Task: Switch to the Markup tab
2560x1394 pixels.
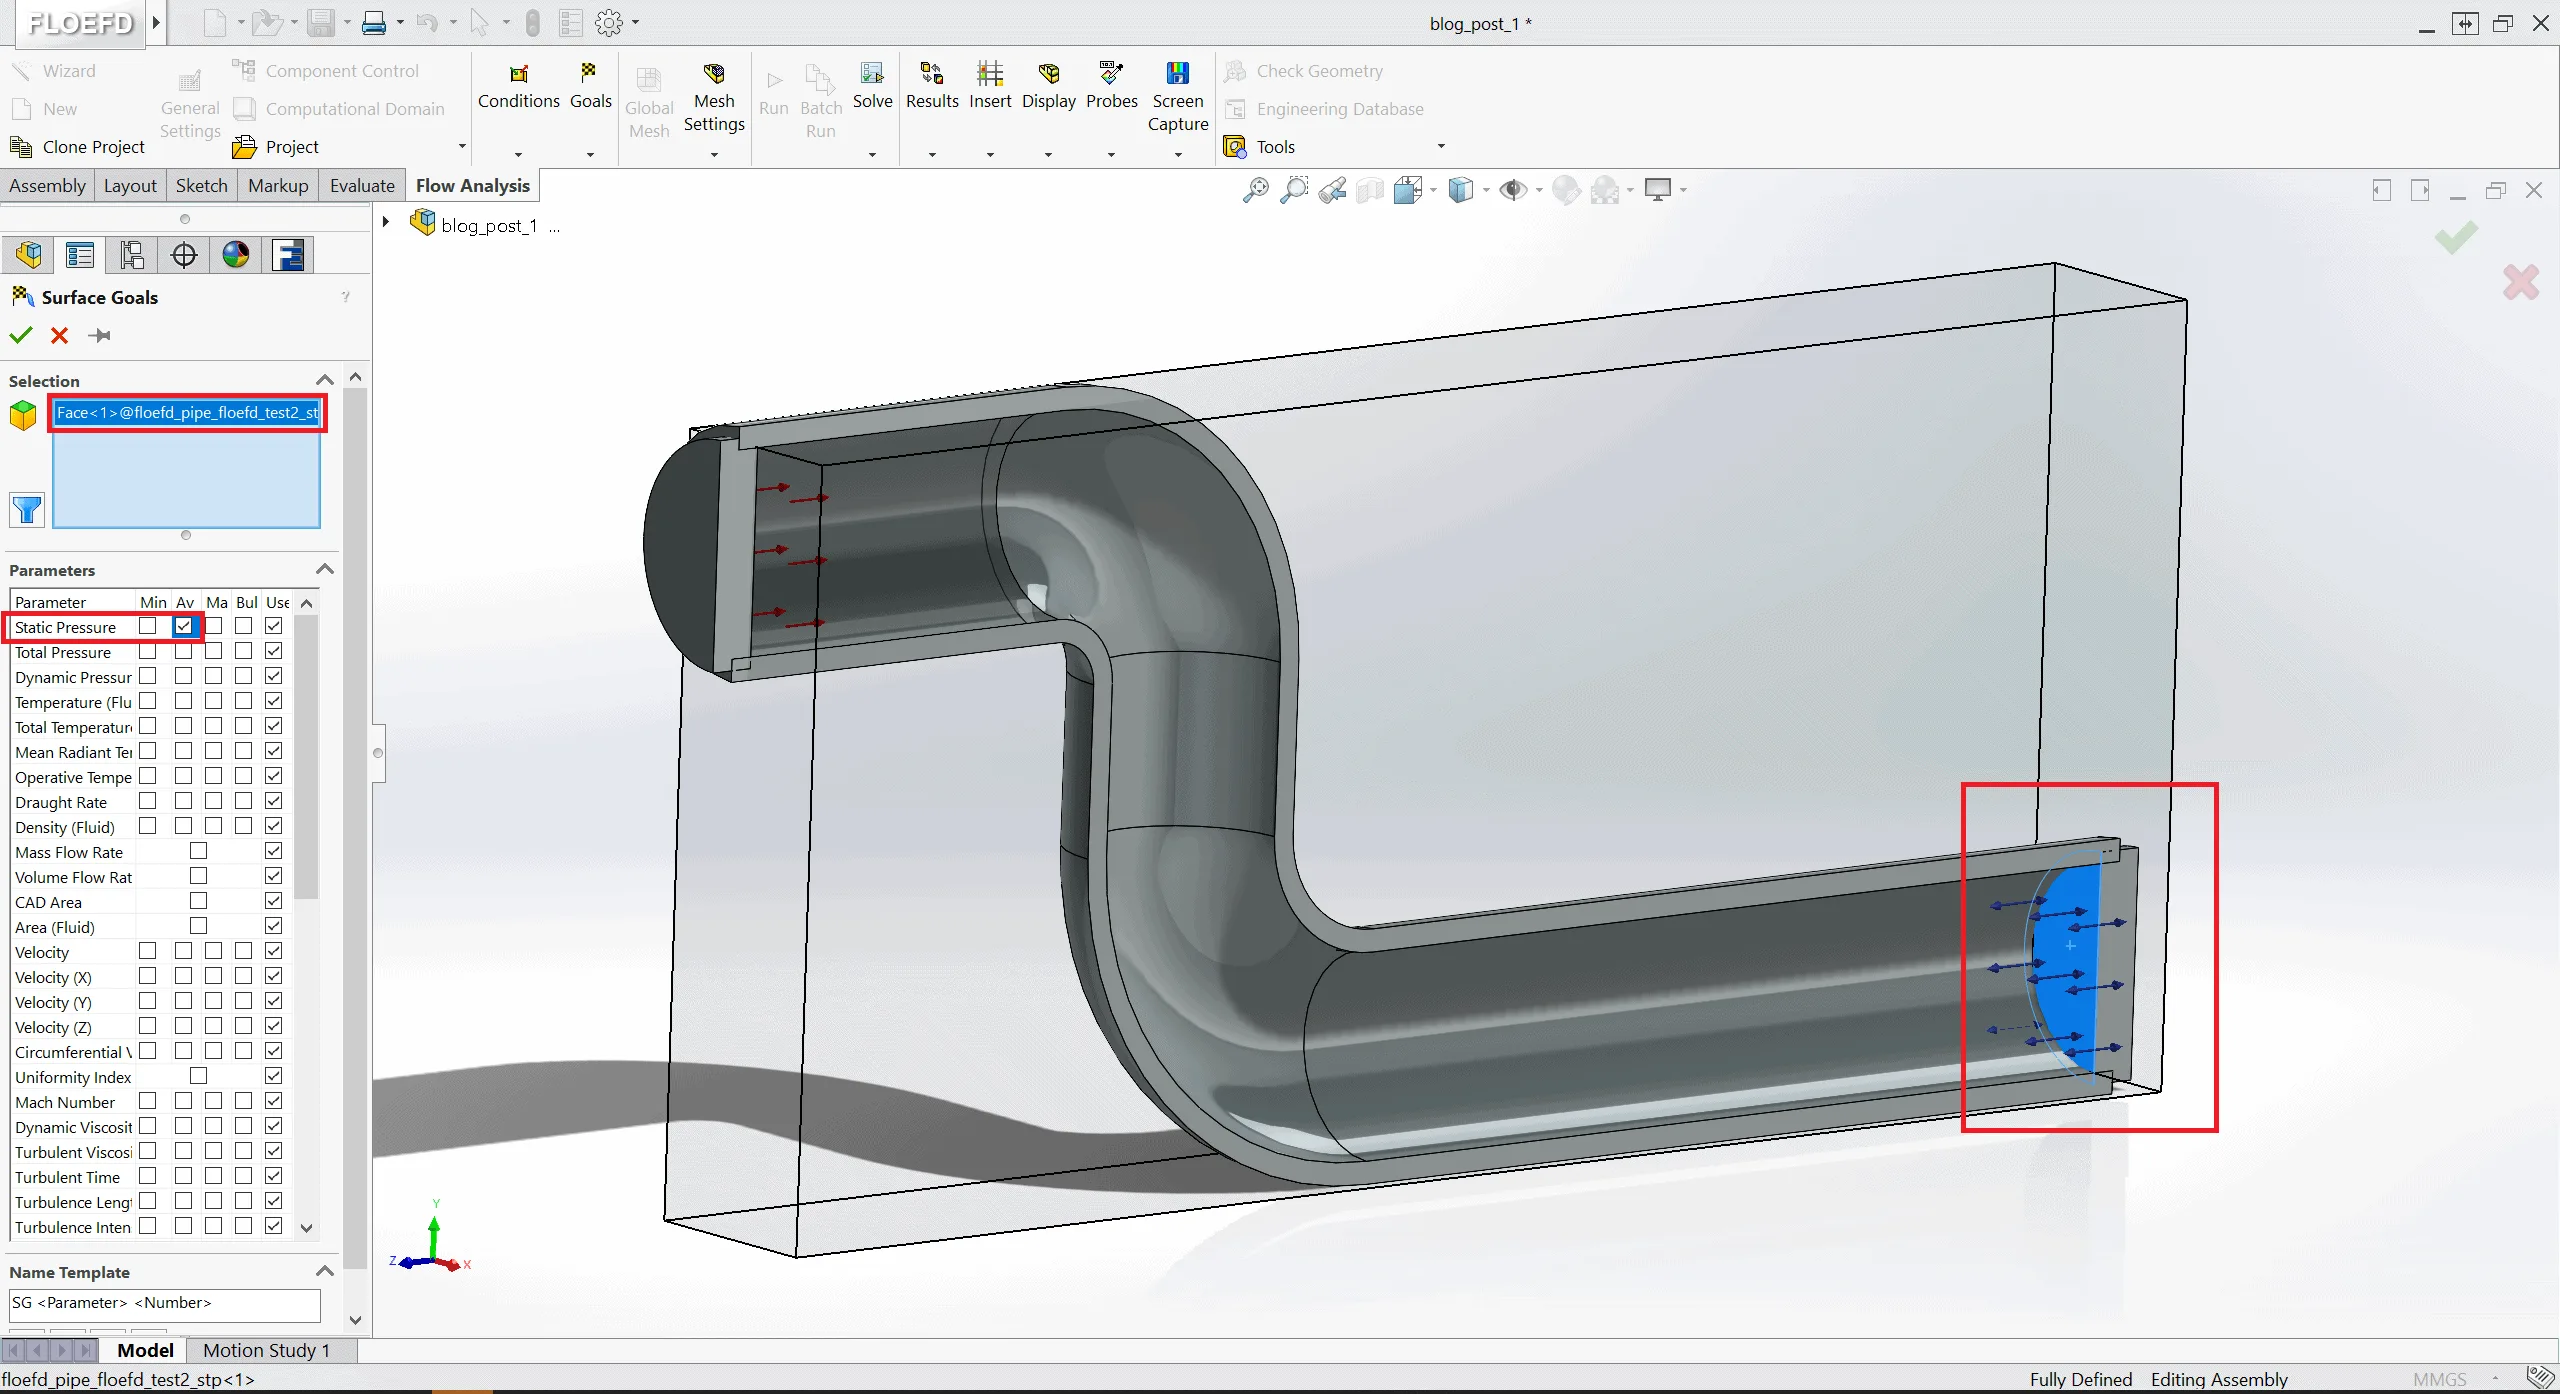Action: [278, 186]
